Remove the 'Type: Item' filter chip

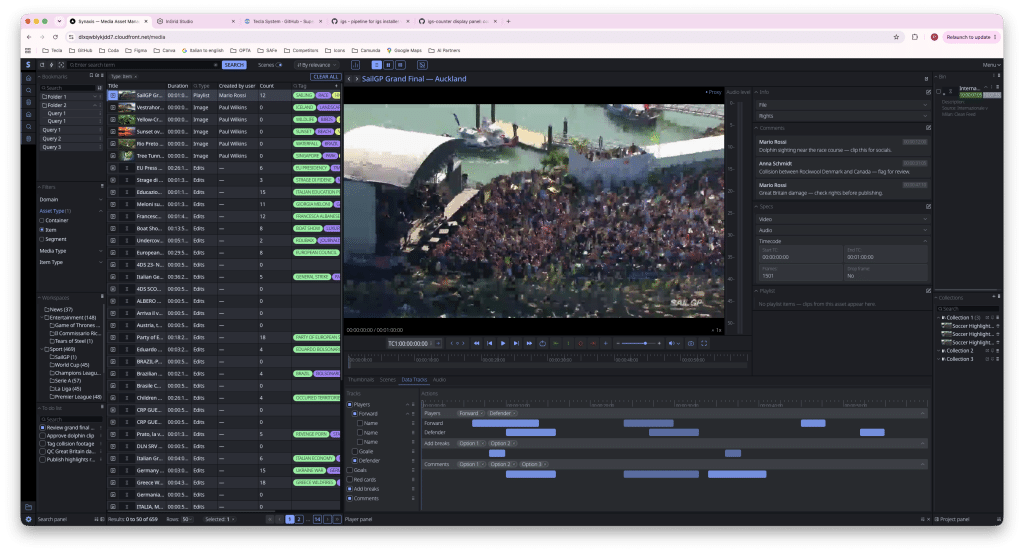135,77
